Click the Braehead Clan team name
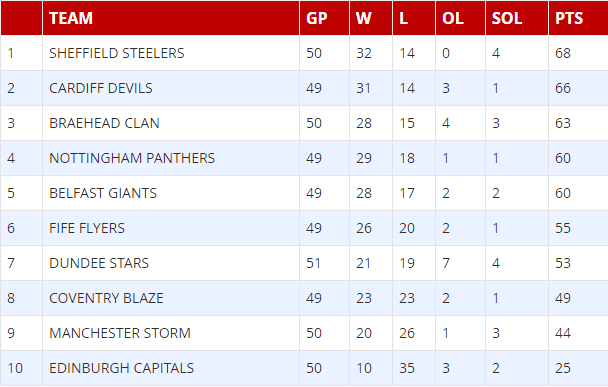608x387 pixels. 104,123
